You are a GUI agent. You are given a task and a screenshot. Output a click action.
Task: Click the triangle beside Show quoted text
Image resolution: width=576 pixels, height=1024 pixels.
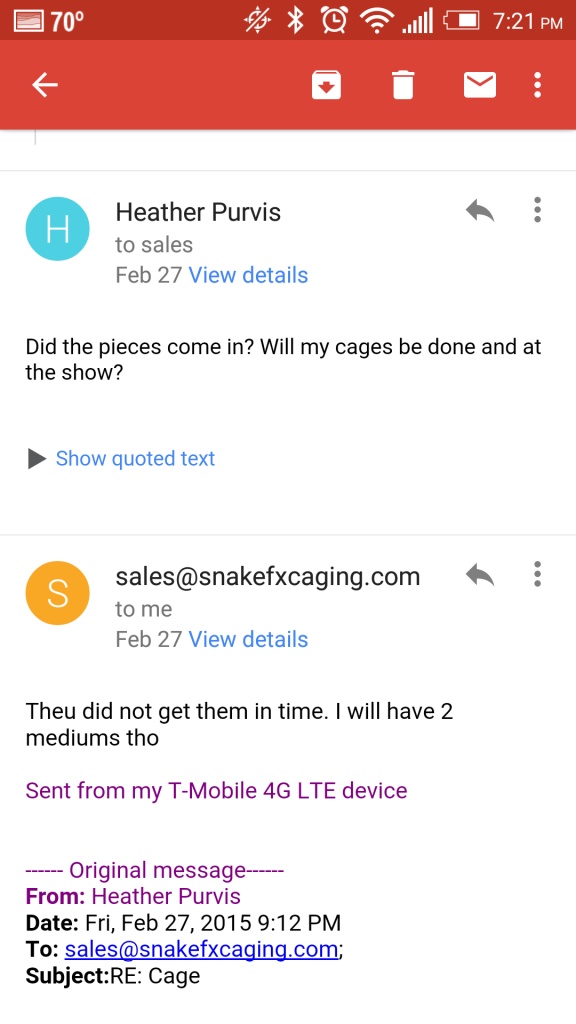pyautogui.click(x=37, y=459)
